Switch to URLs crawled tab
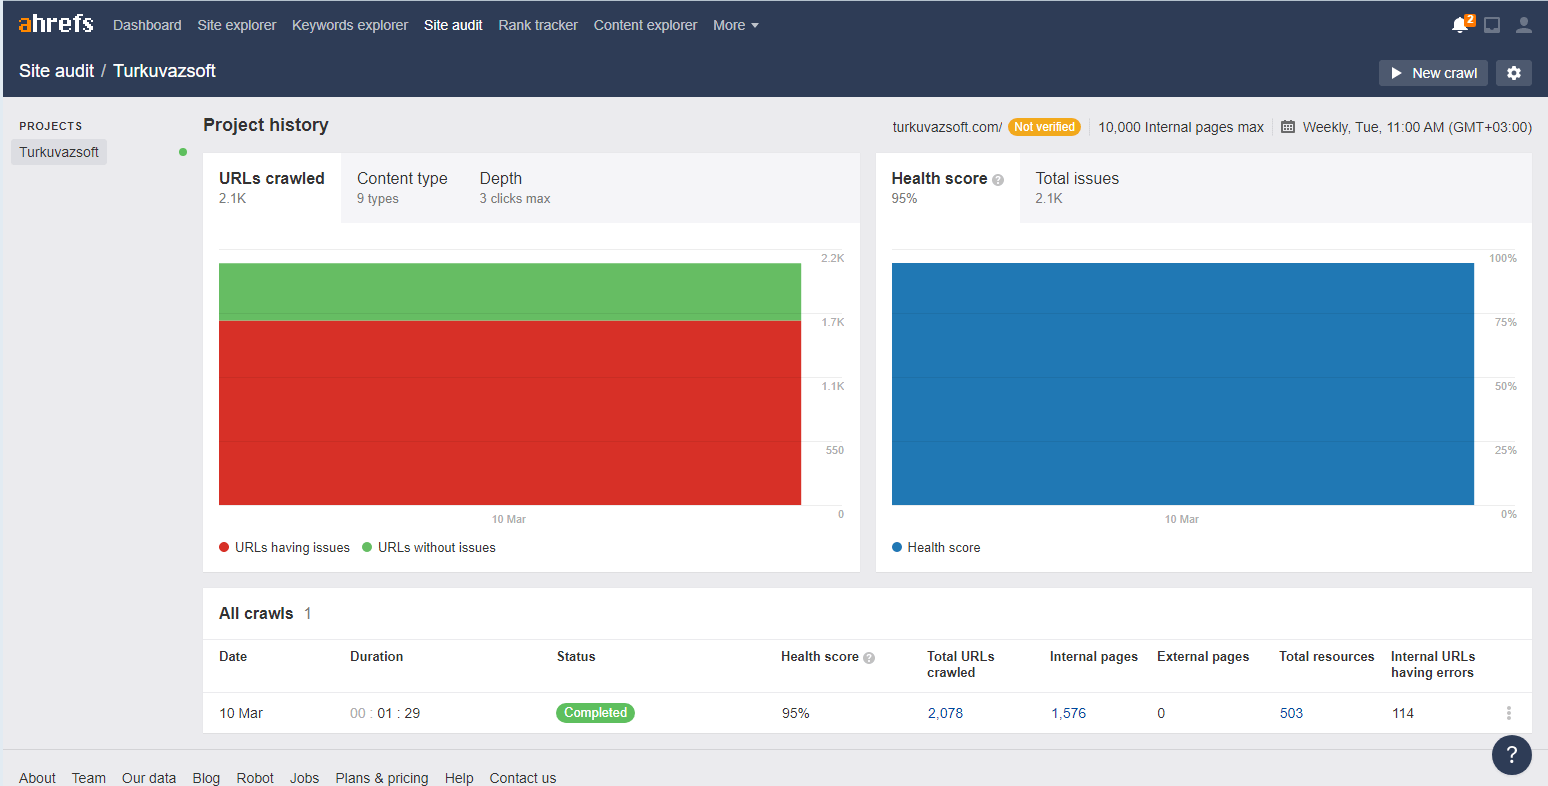This screenshot has height=786, width=1548. pos(272,188)
